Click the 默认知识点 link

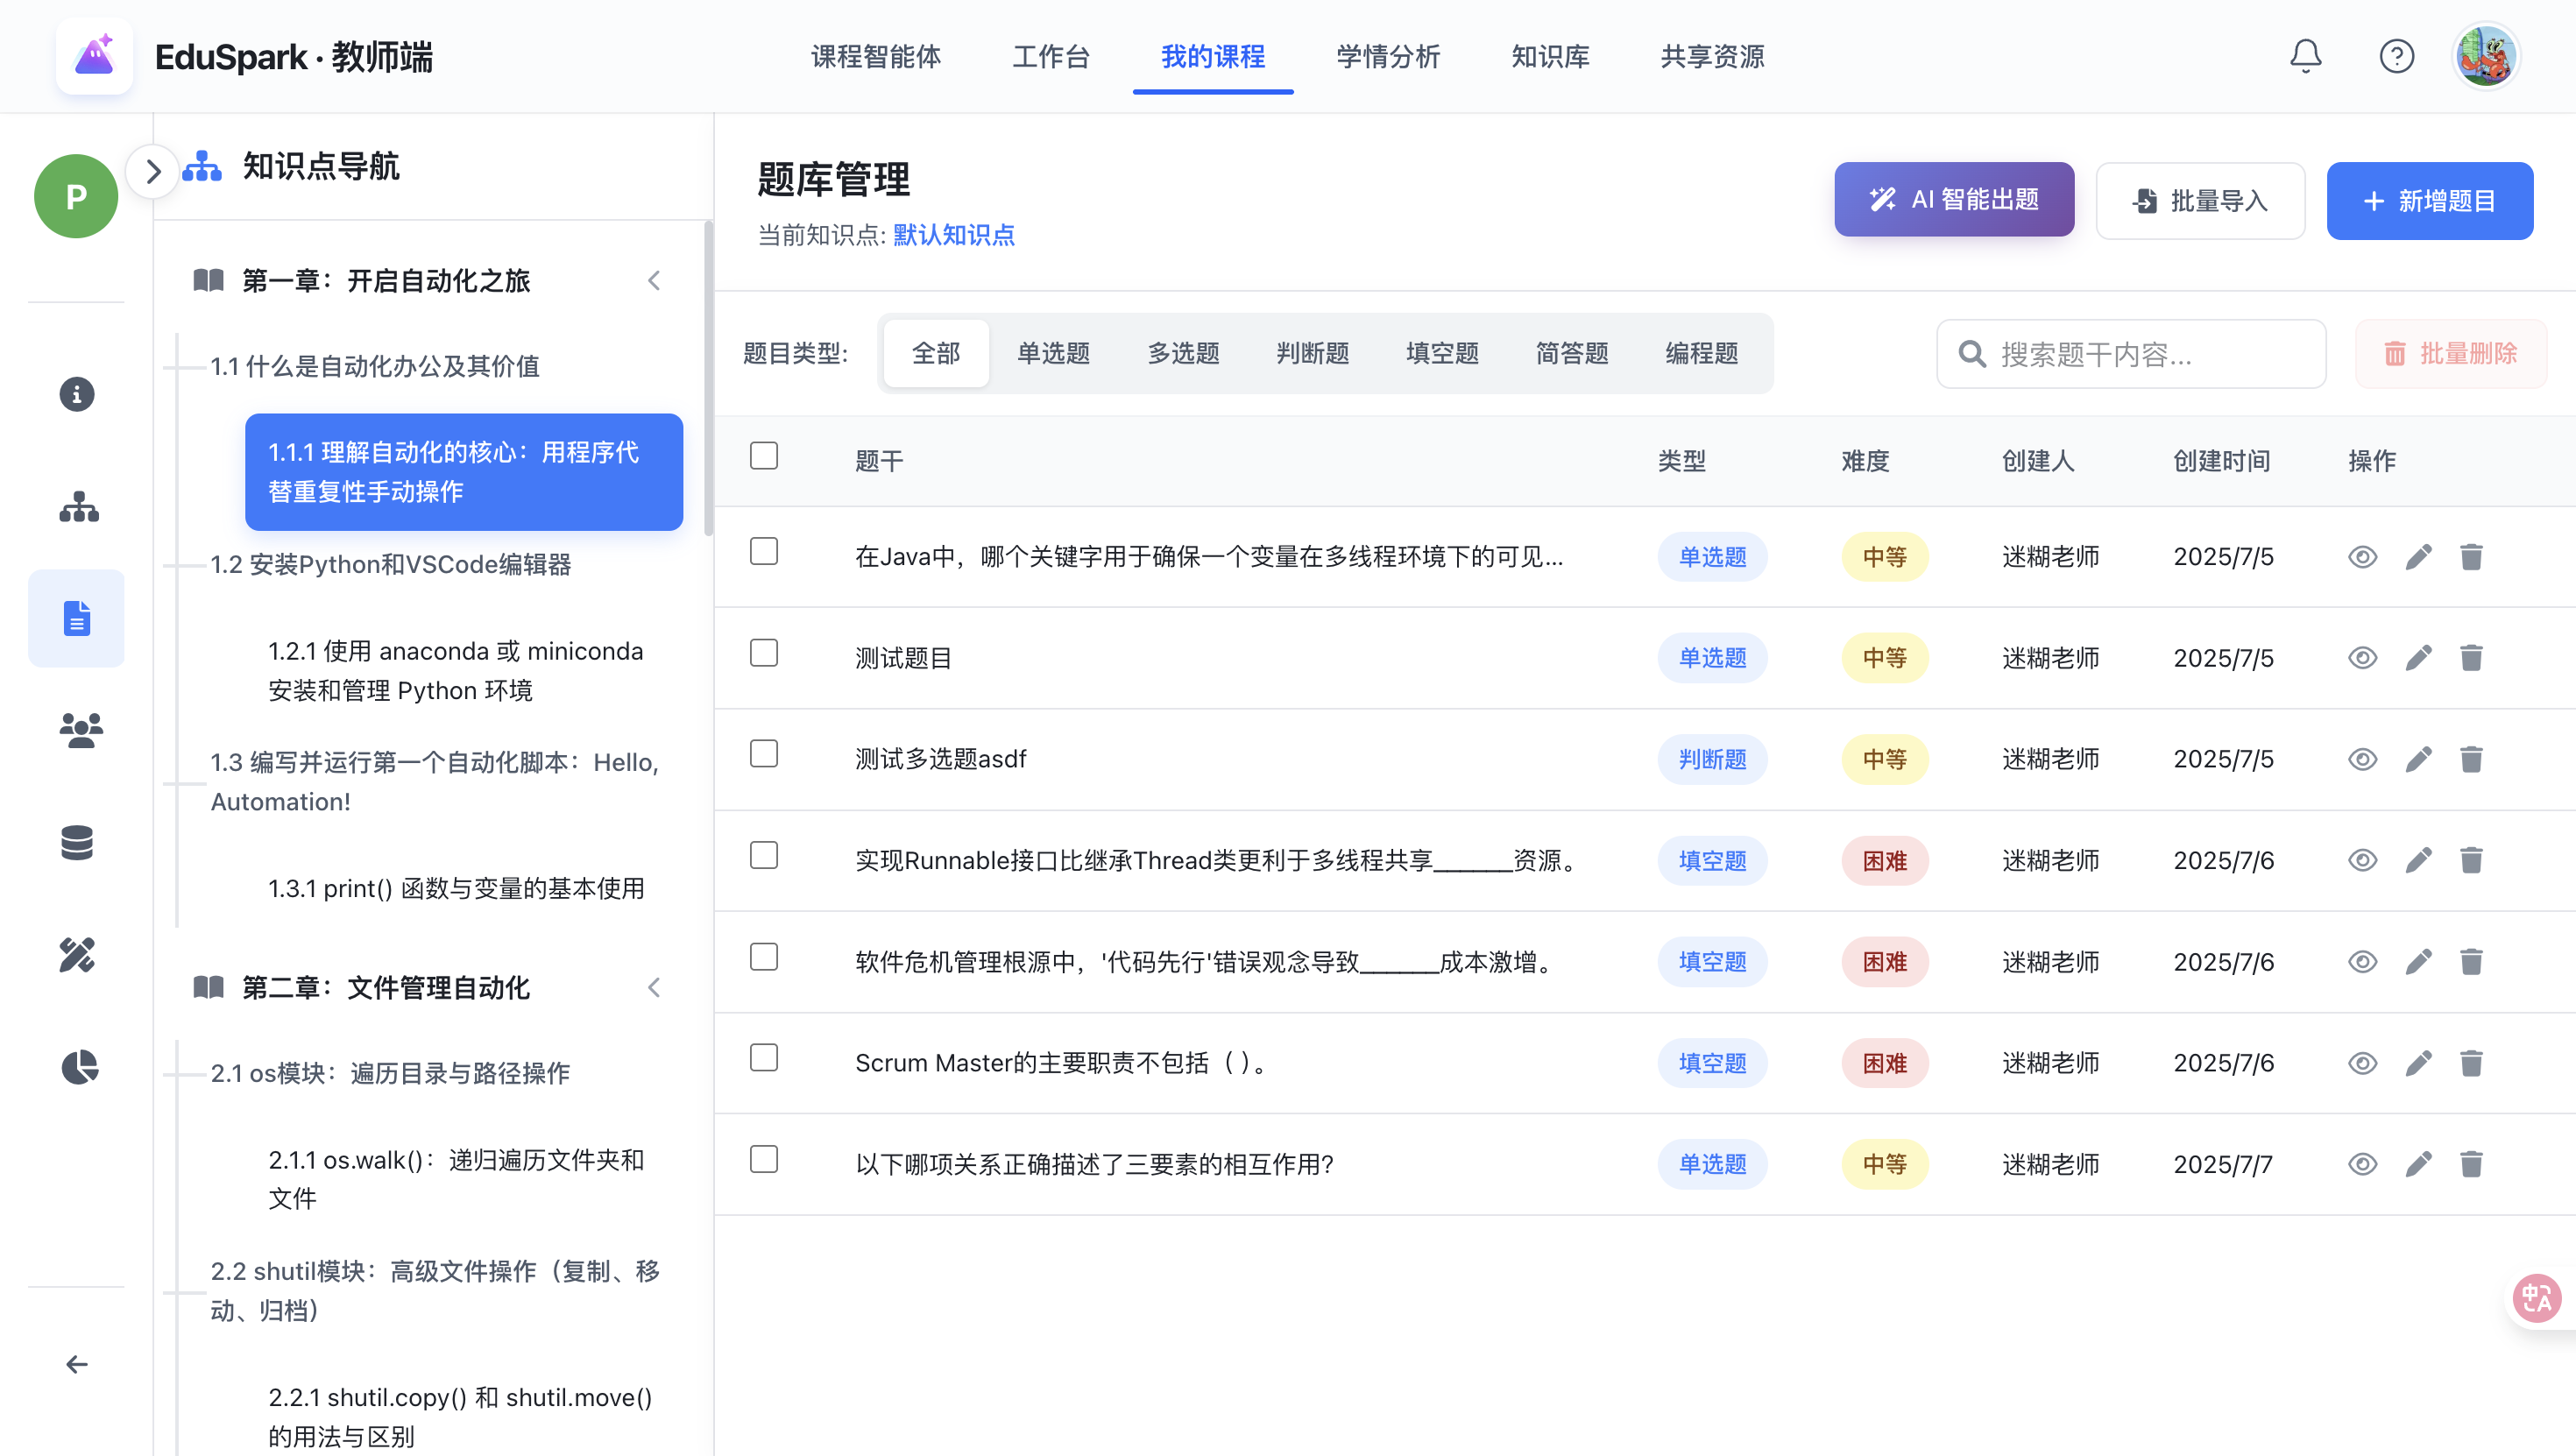[x=954, y=235]
